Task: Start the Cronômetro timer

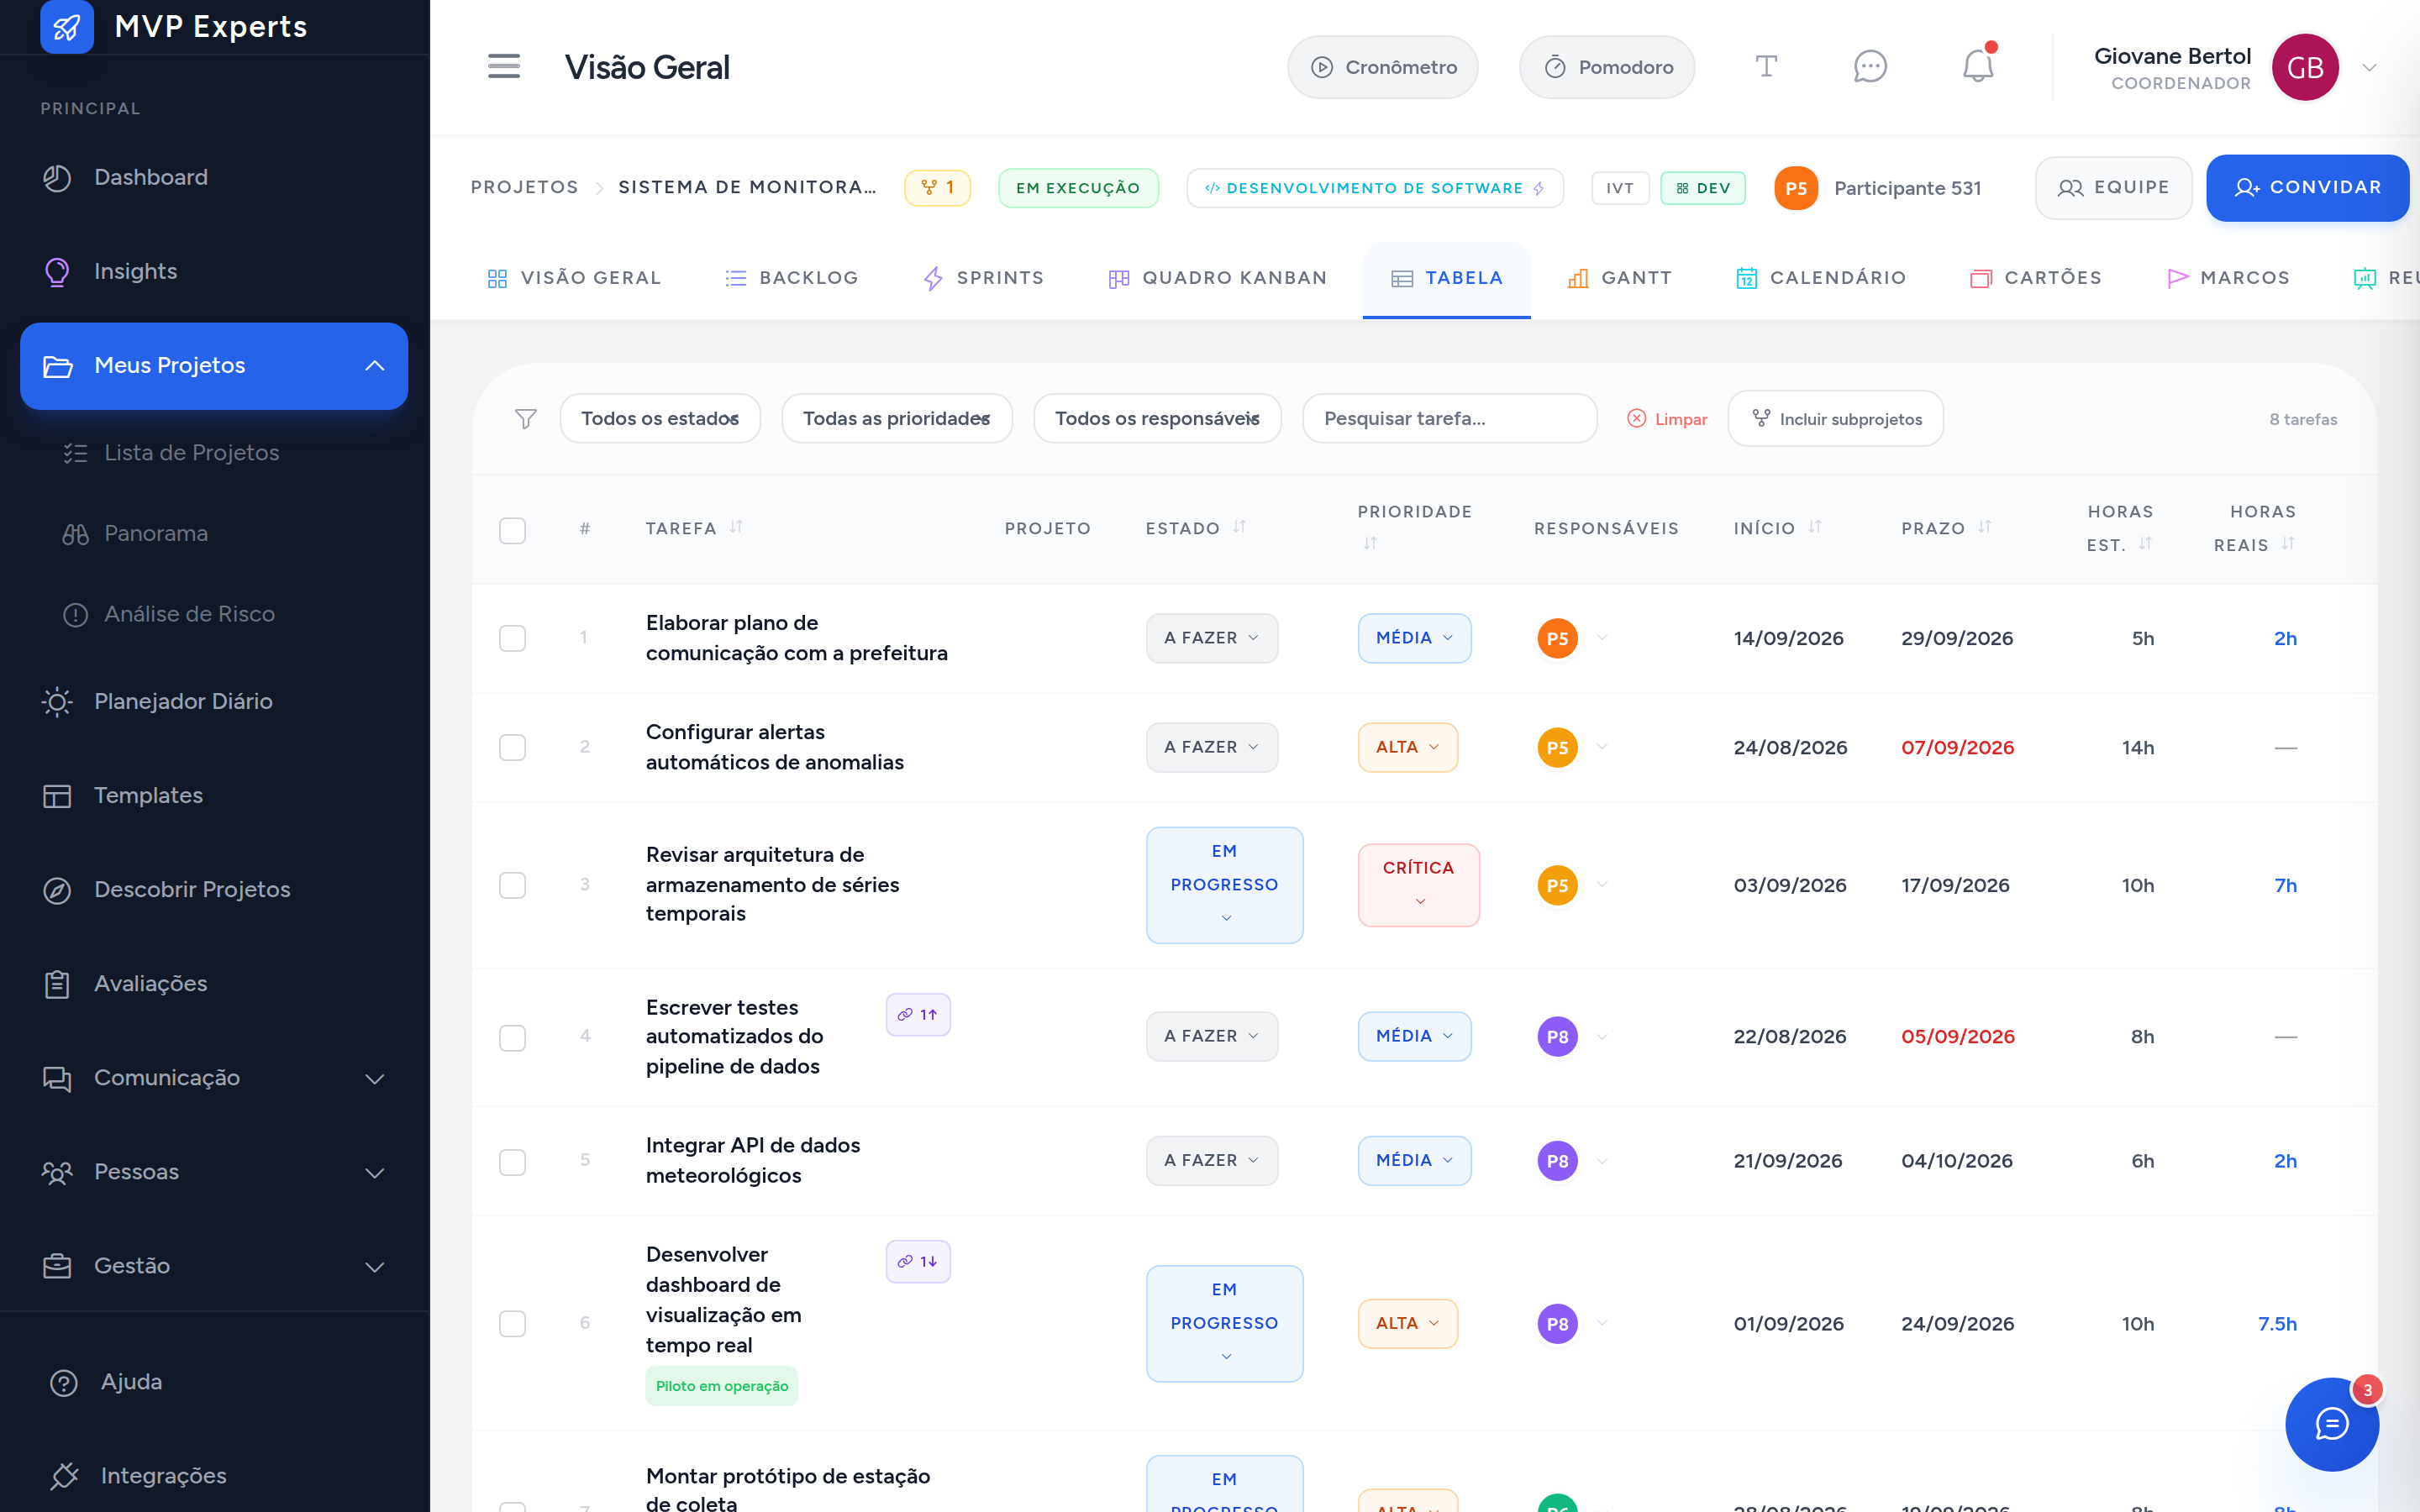Action: pos(1383,67)
